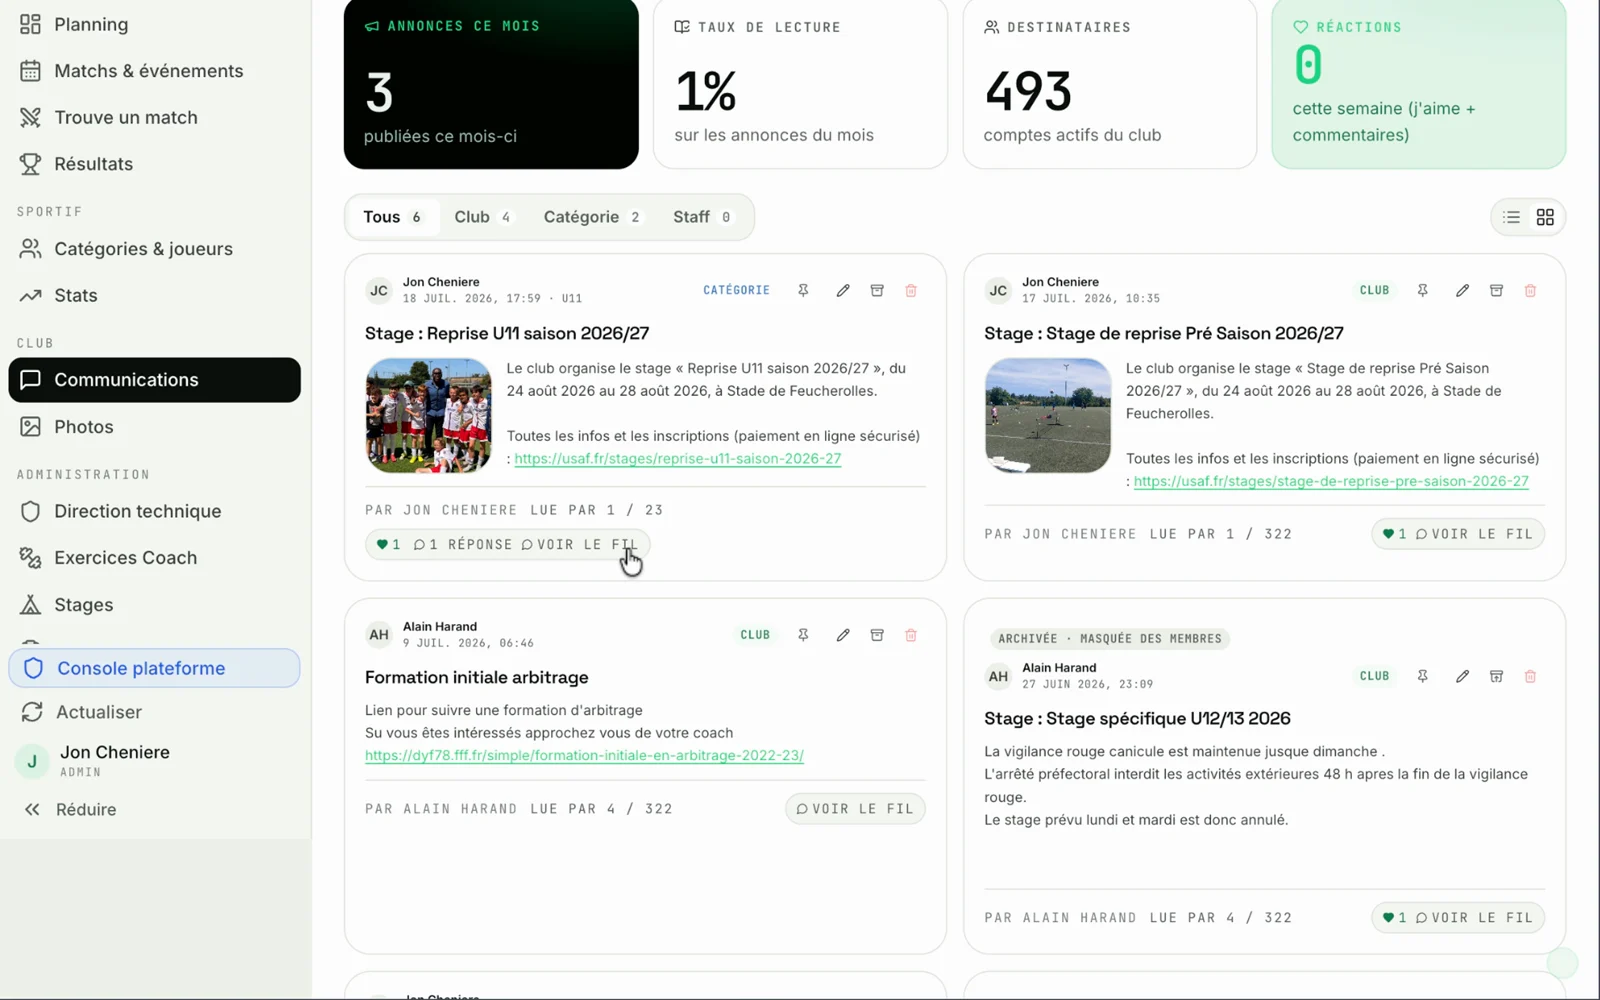Select the Catégorie filter tab
The image size is (1600, 1000).
[x=592, y=217]
